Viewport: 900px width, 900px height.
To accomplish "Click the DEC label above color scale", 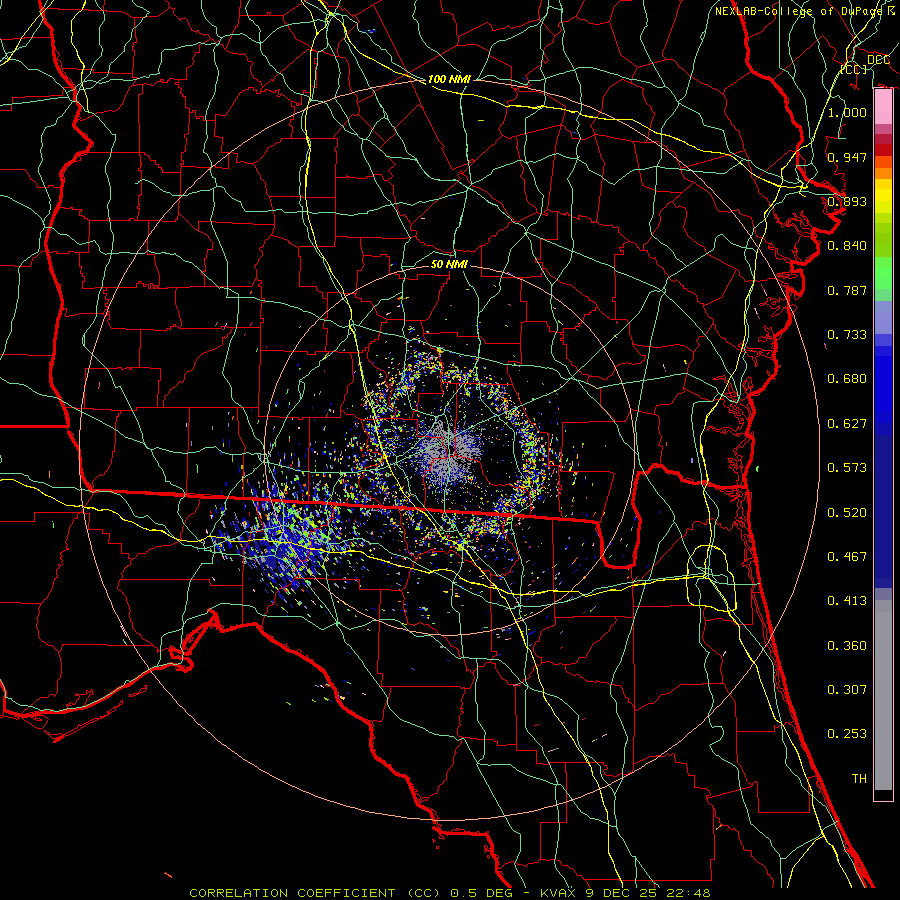I will (878, 60).
